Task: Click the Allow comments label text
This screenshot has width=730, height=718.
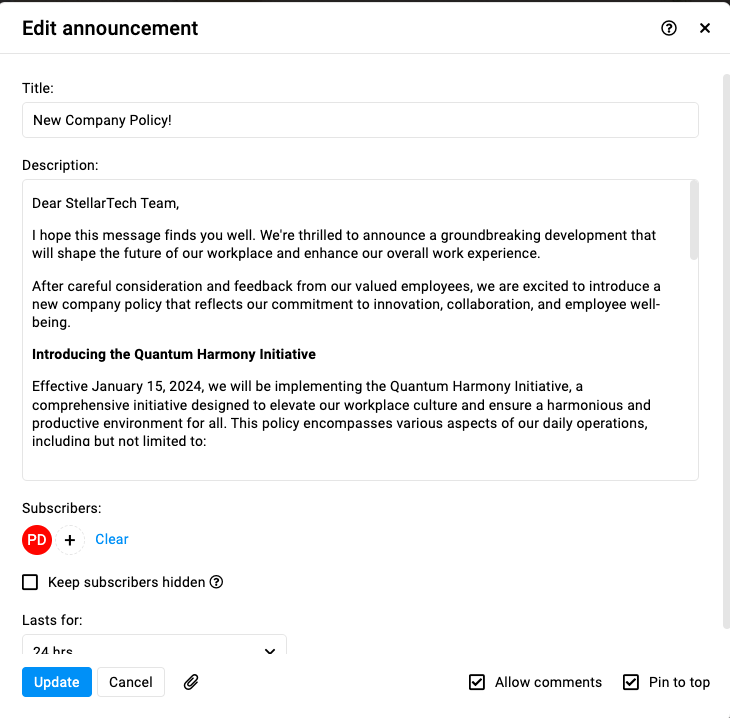Action: pyautogui.click(x=548, y=682)
